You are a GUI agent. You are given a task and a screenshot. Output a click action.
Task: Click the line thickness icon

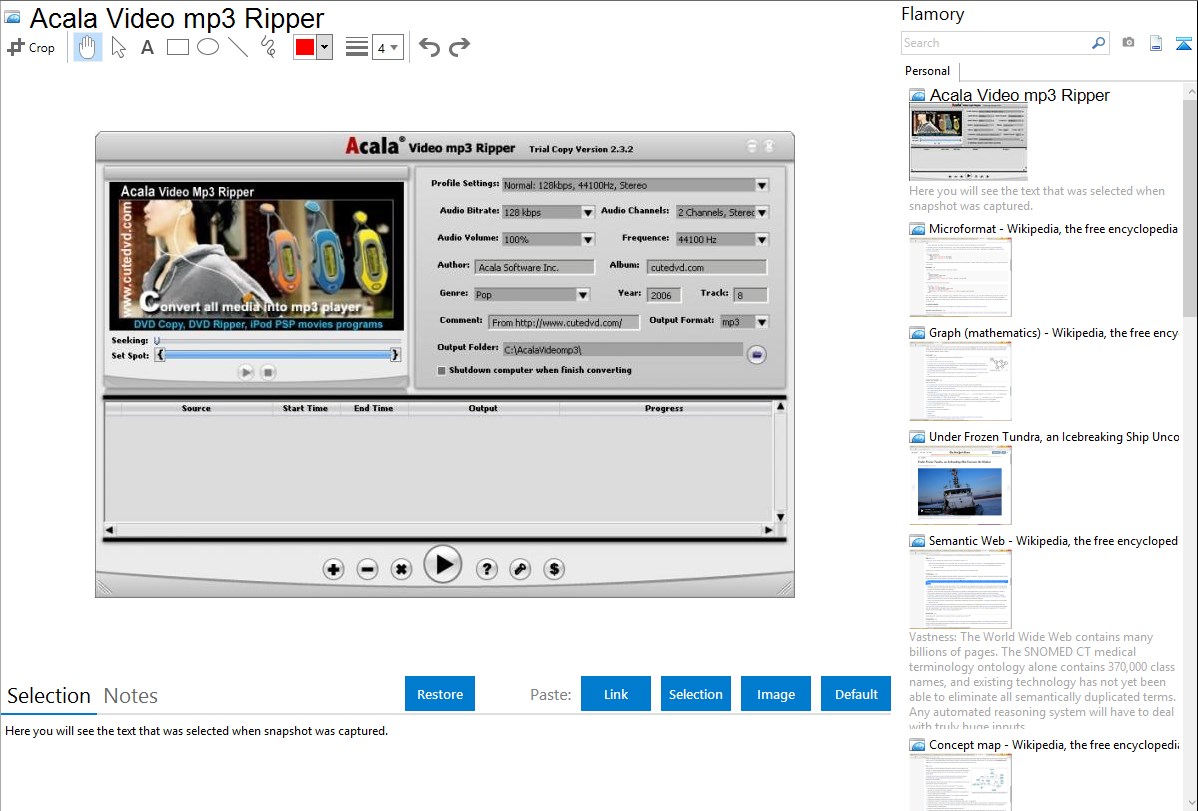(x=356, y=47)
